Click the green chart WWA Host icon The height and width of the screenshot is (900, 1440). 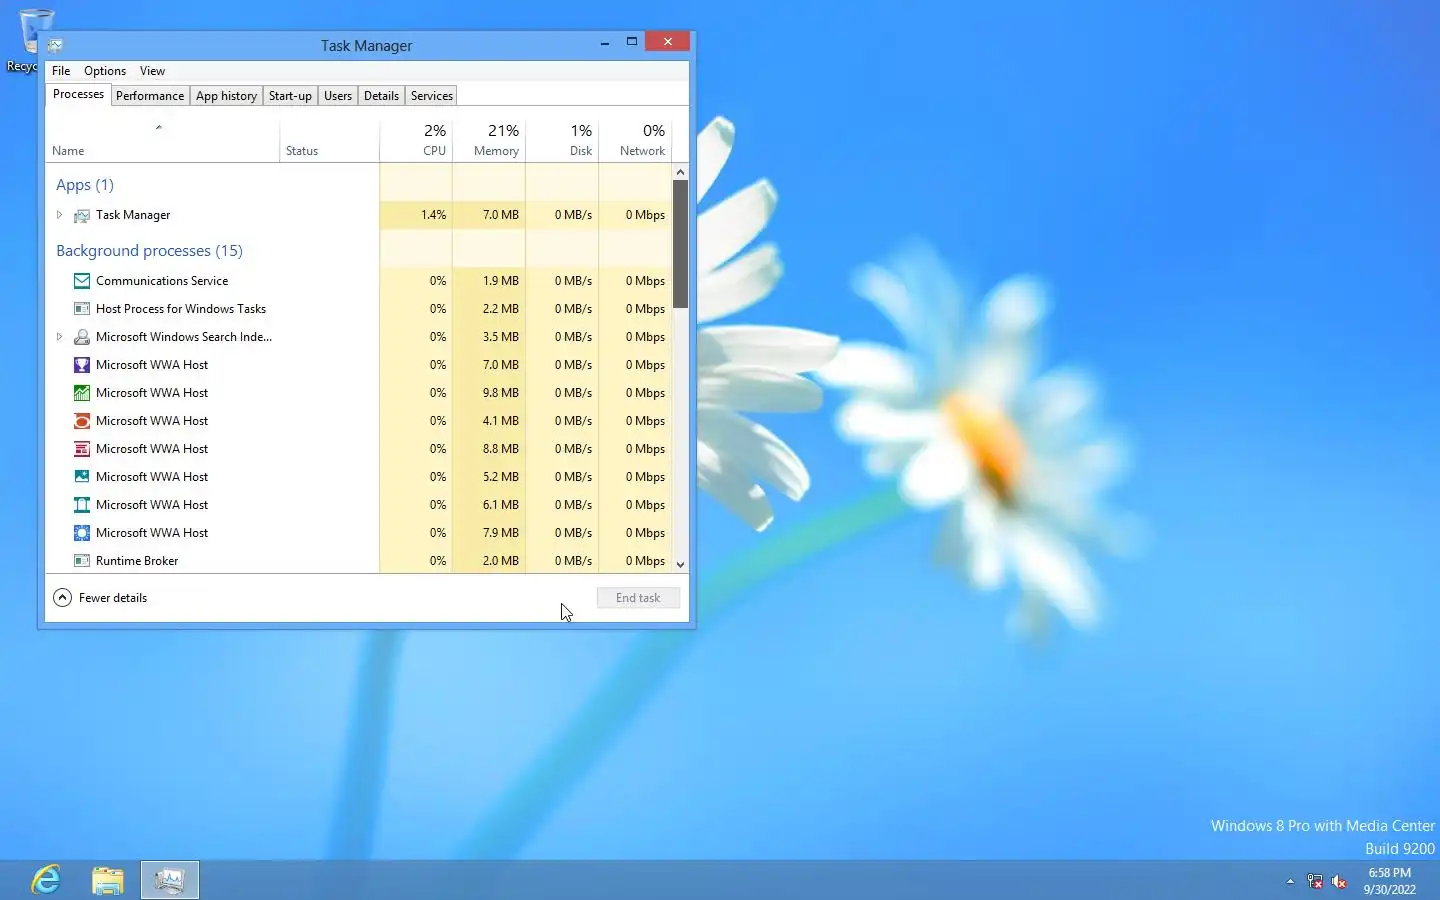82,393
